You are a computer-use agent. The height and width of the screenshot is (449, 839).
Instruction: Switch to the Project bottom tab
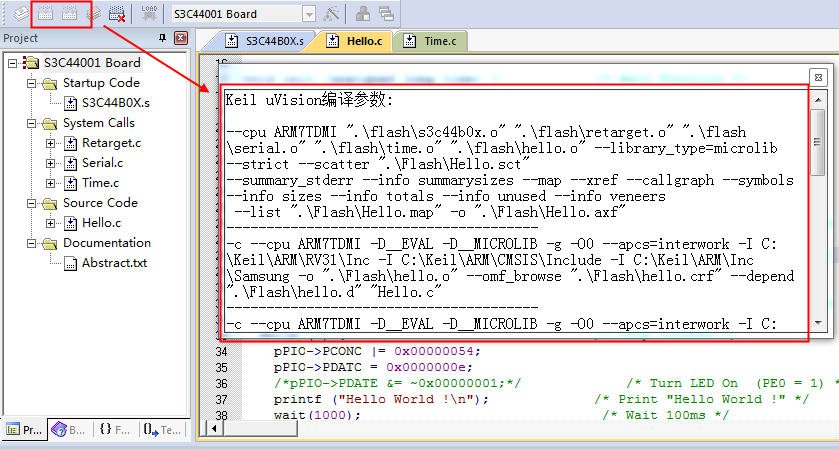click(24, 430)
